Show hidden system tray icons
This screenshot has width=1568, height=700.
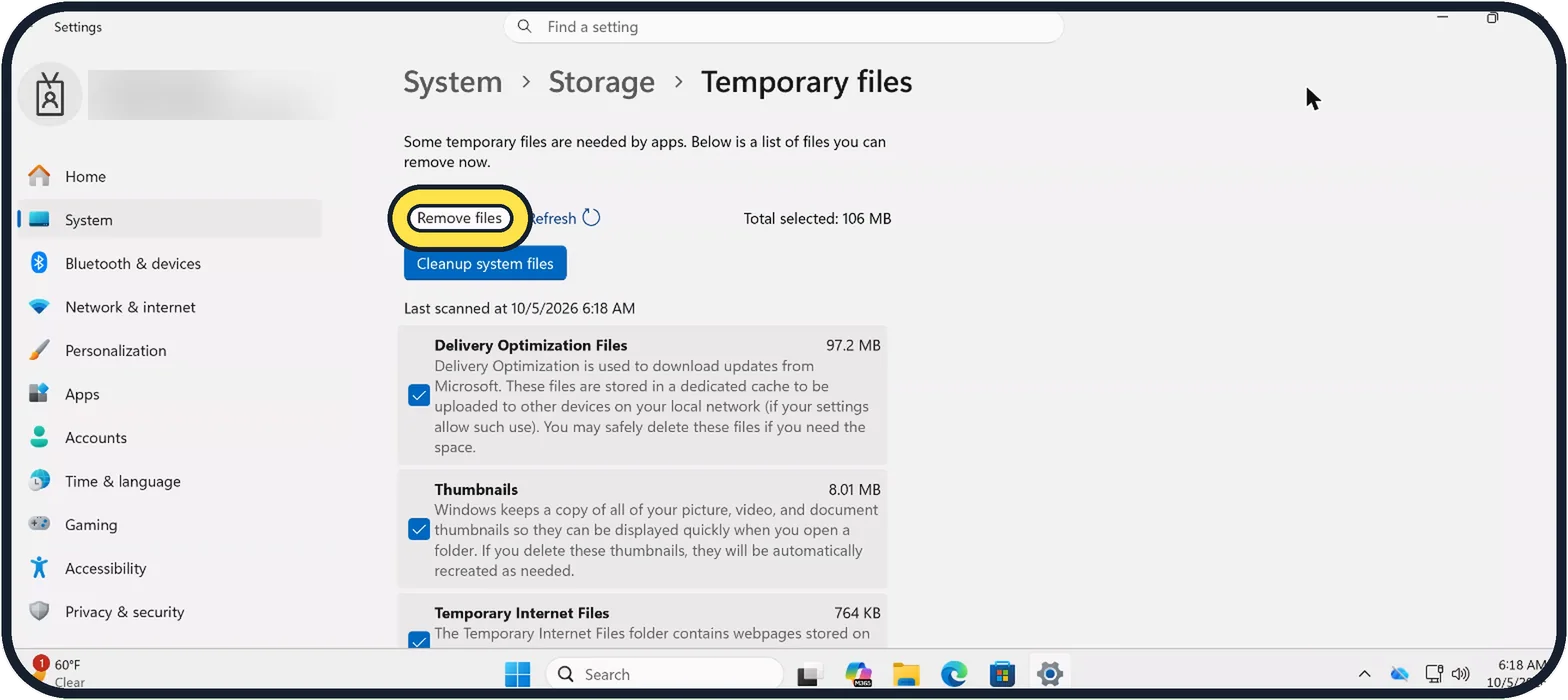1364,674
